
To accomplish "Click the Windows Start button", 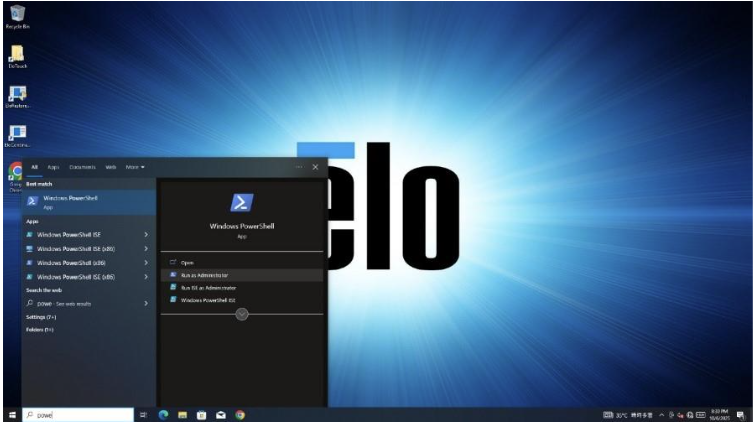I will tap(12, 415).
